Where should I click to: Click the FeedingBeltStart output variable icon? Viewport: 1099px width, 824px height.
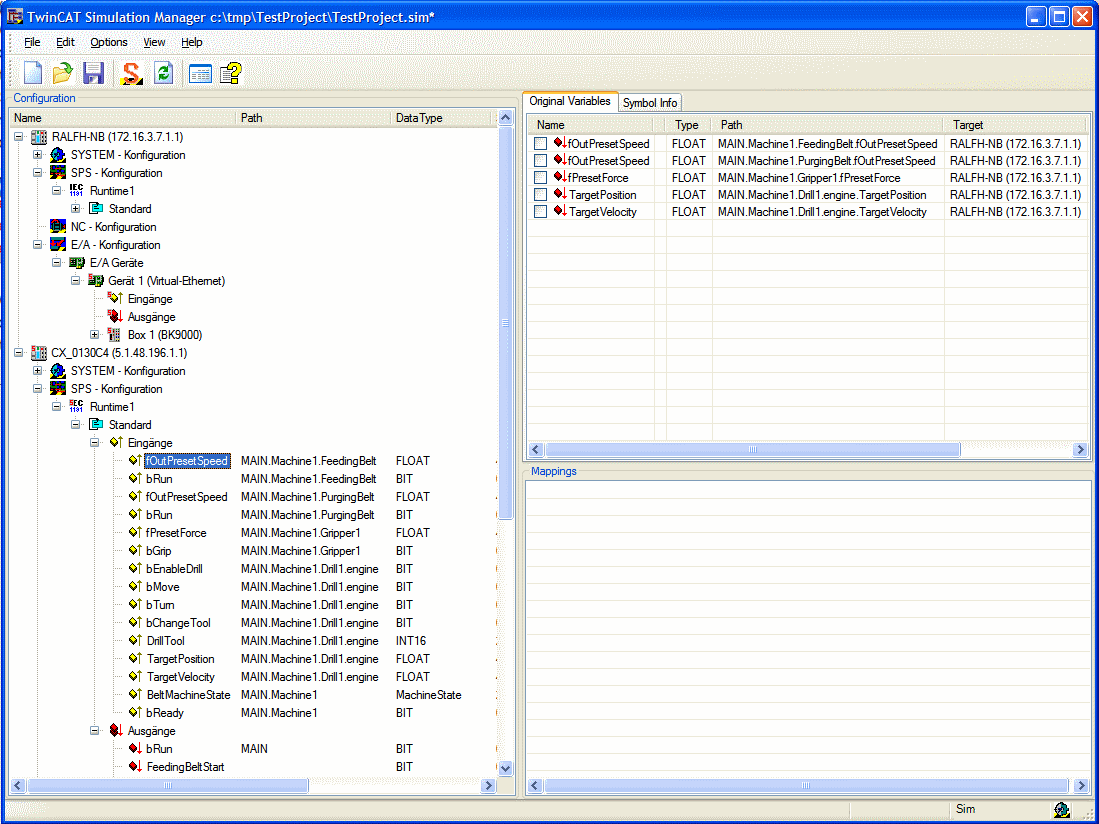[x=135, y=767]
